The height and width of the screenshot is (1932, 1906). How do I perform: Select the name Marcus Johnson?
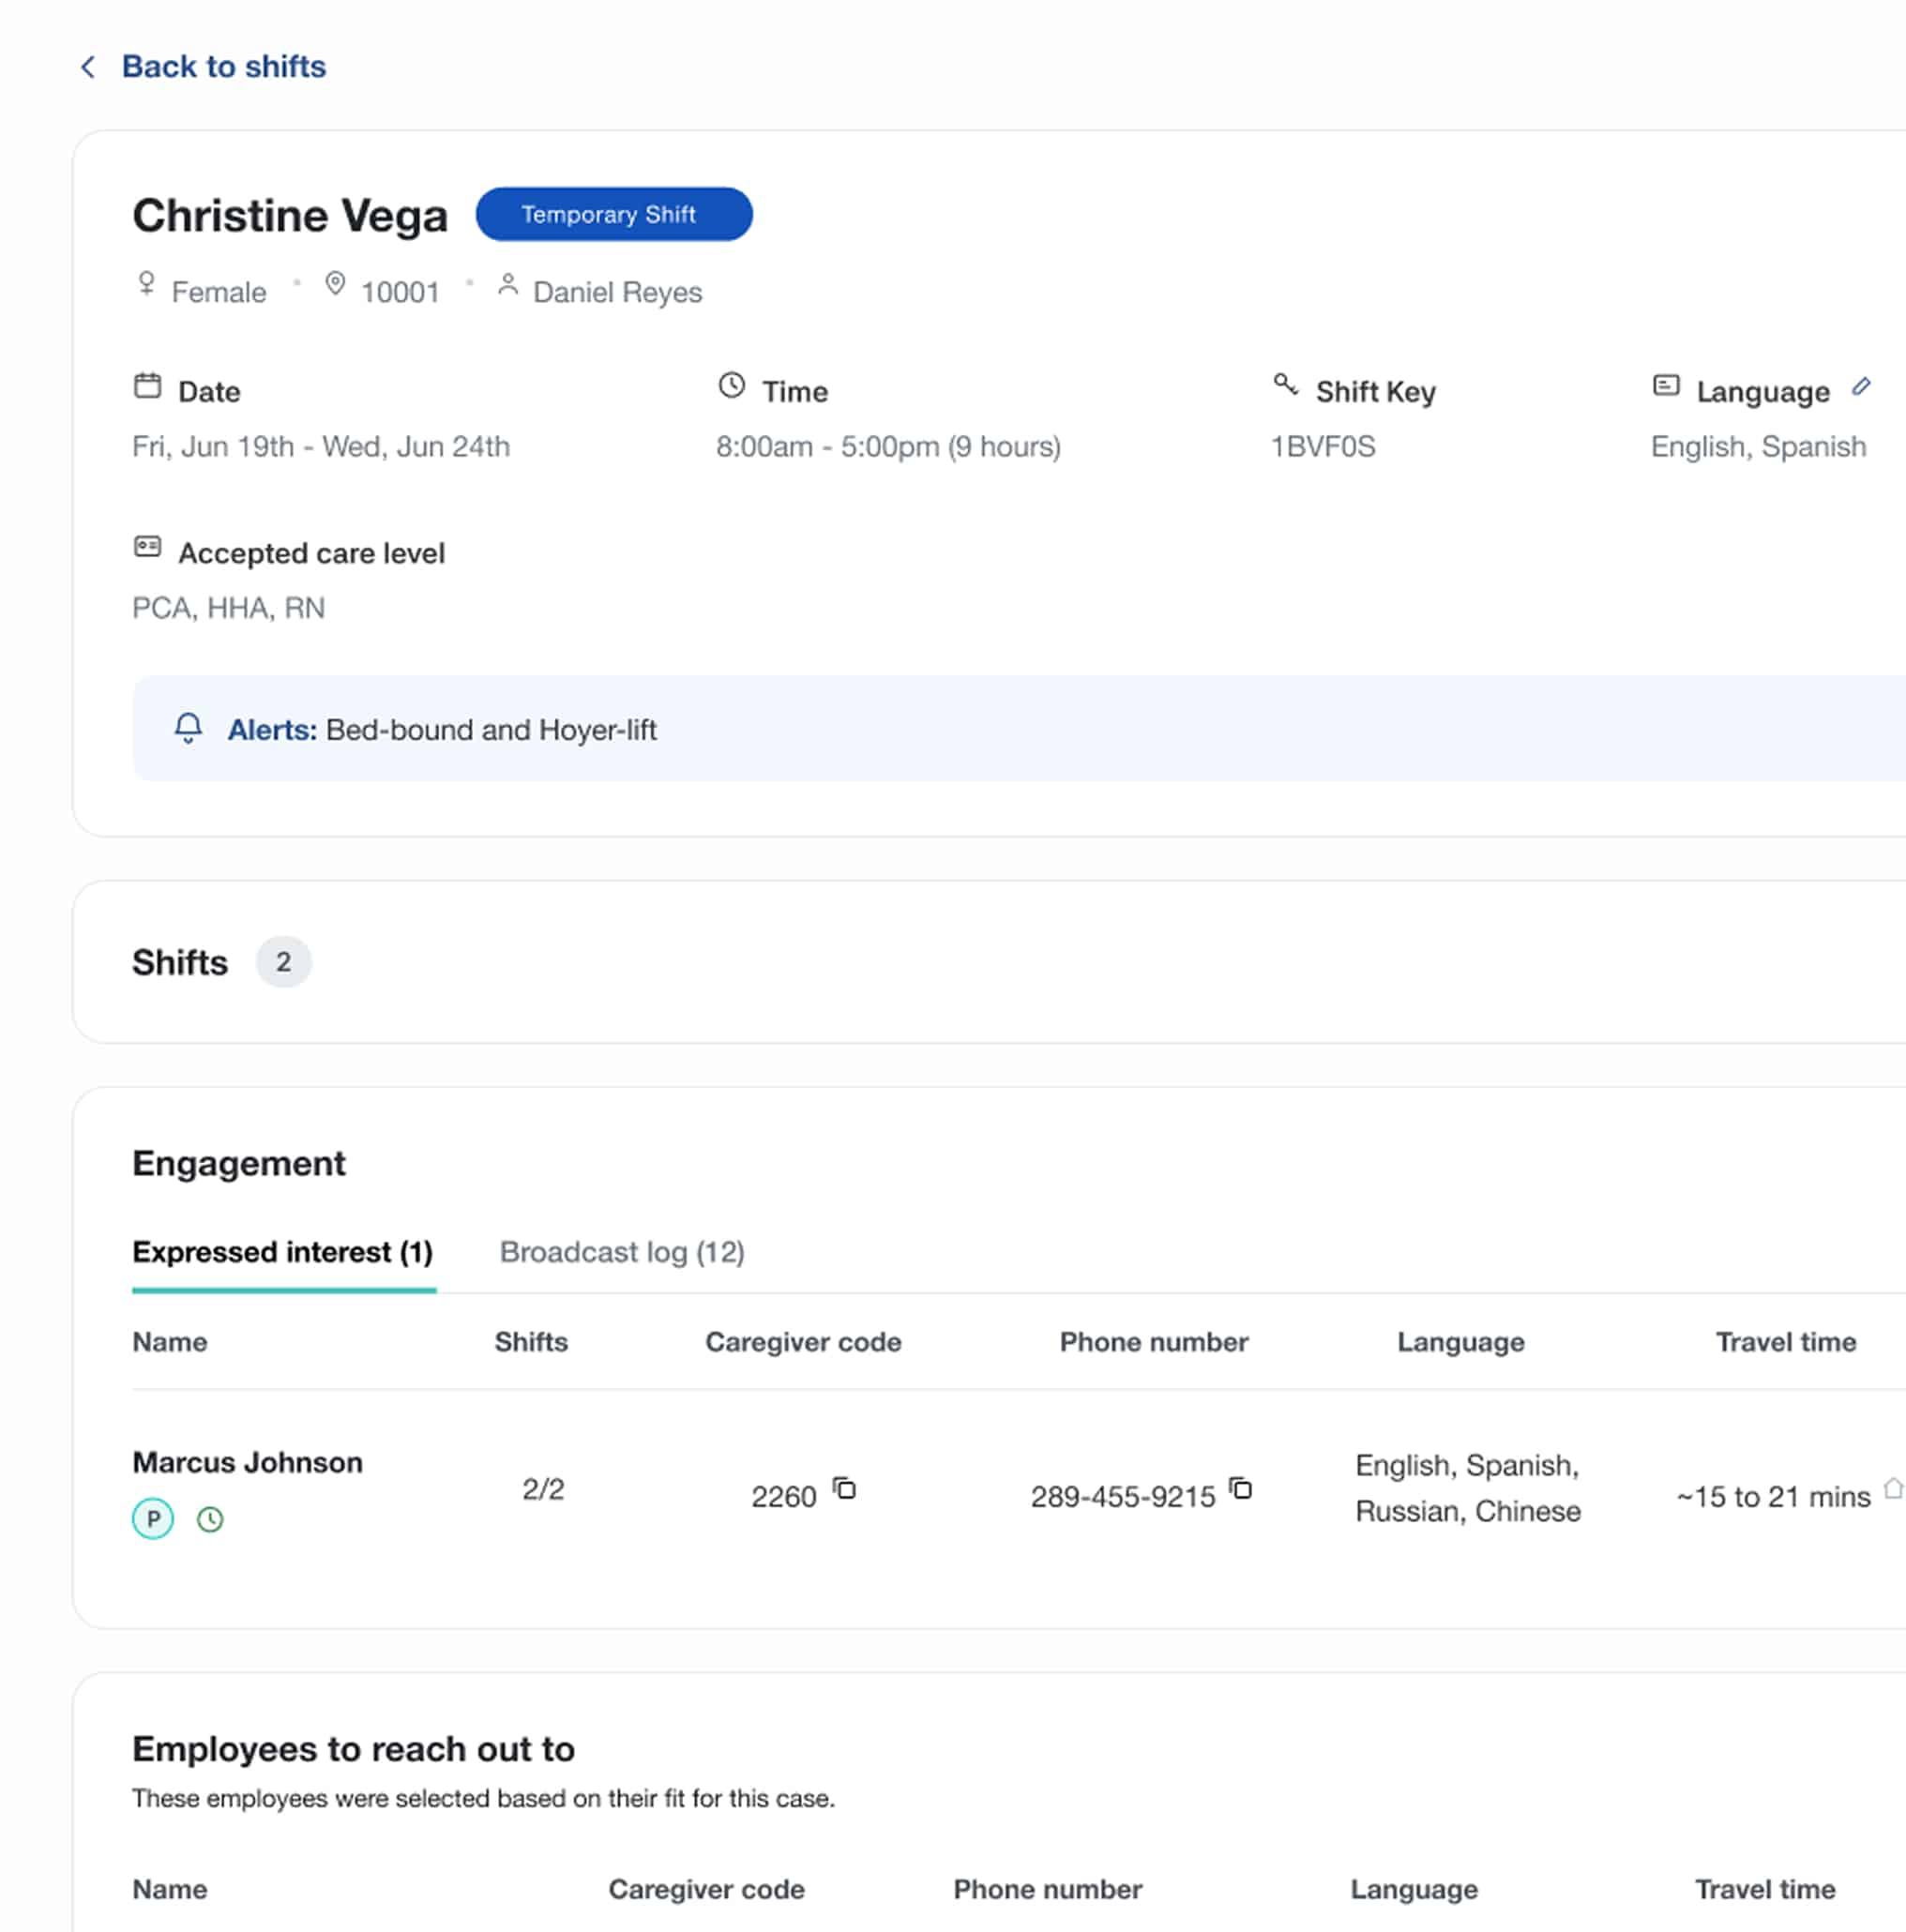[248, 1462]
